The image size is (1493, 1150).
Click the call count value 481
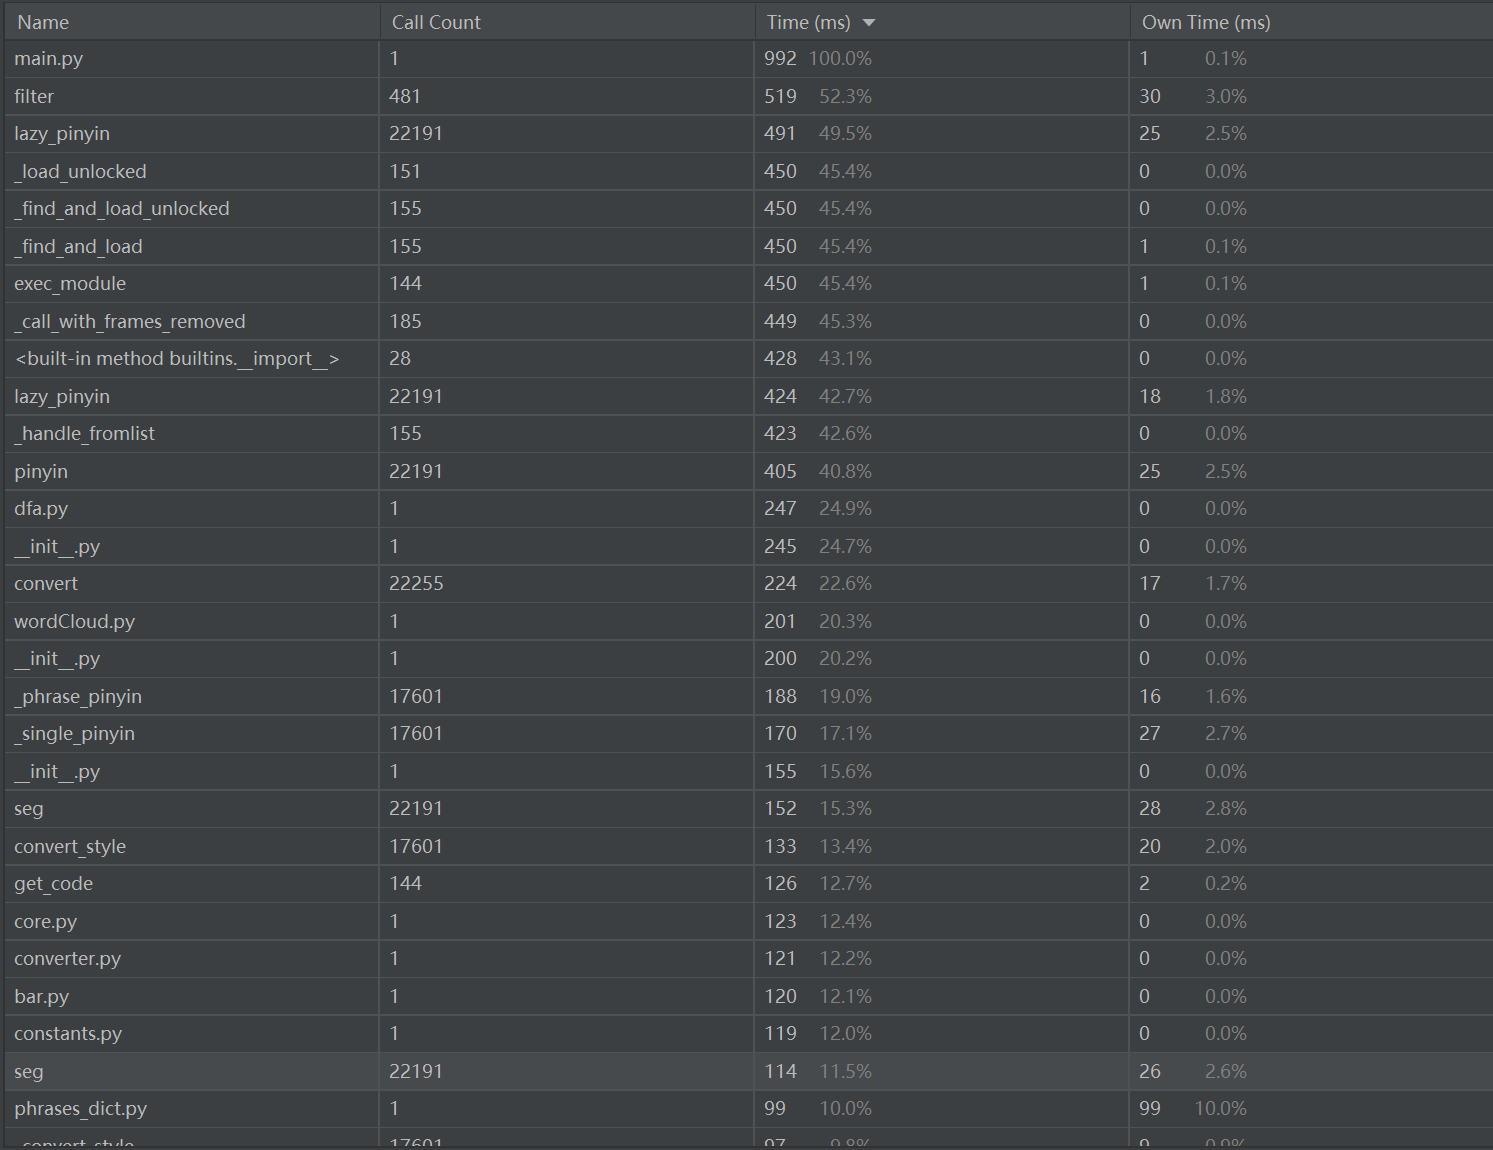tap(405, 96)
